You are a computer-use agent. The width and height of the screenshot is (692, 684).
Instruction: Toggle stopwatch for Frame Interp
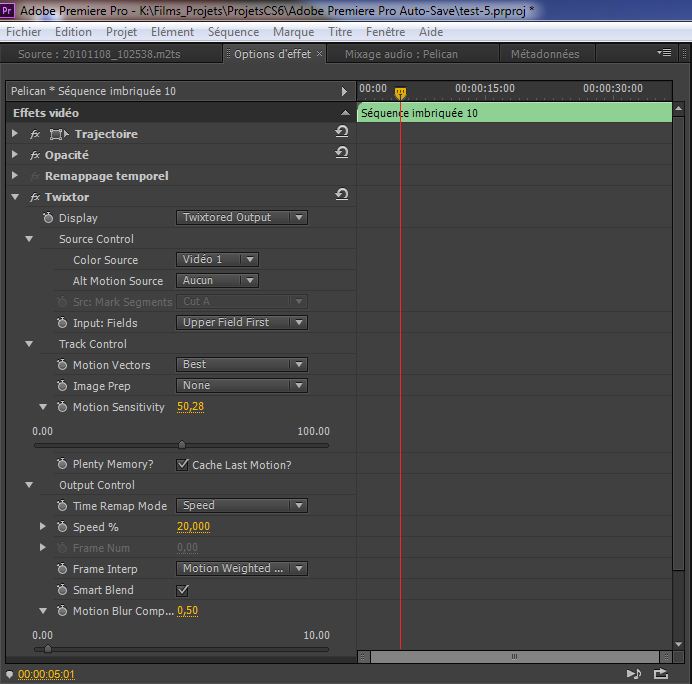62,569
